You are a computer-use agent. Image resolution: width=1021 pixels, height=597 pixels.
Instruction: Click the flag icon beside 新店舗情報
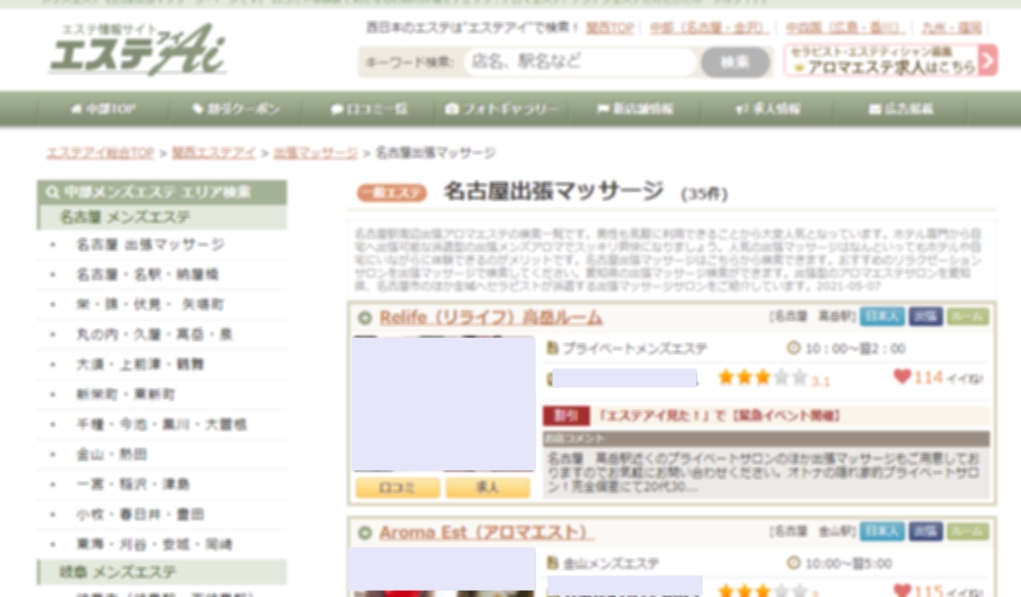[x=603, y=109]
